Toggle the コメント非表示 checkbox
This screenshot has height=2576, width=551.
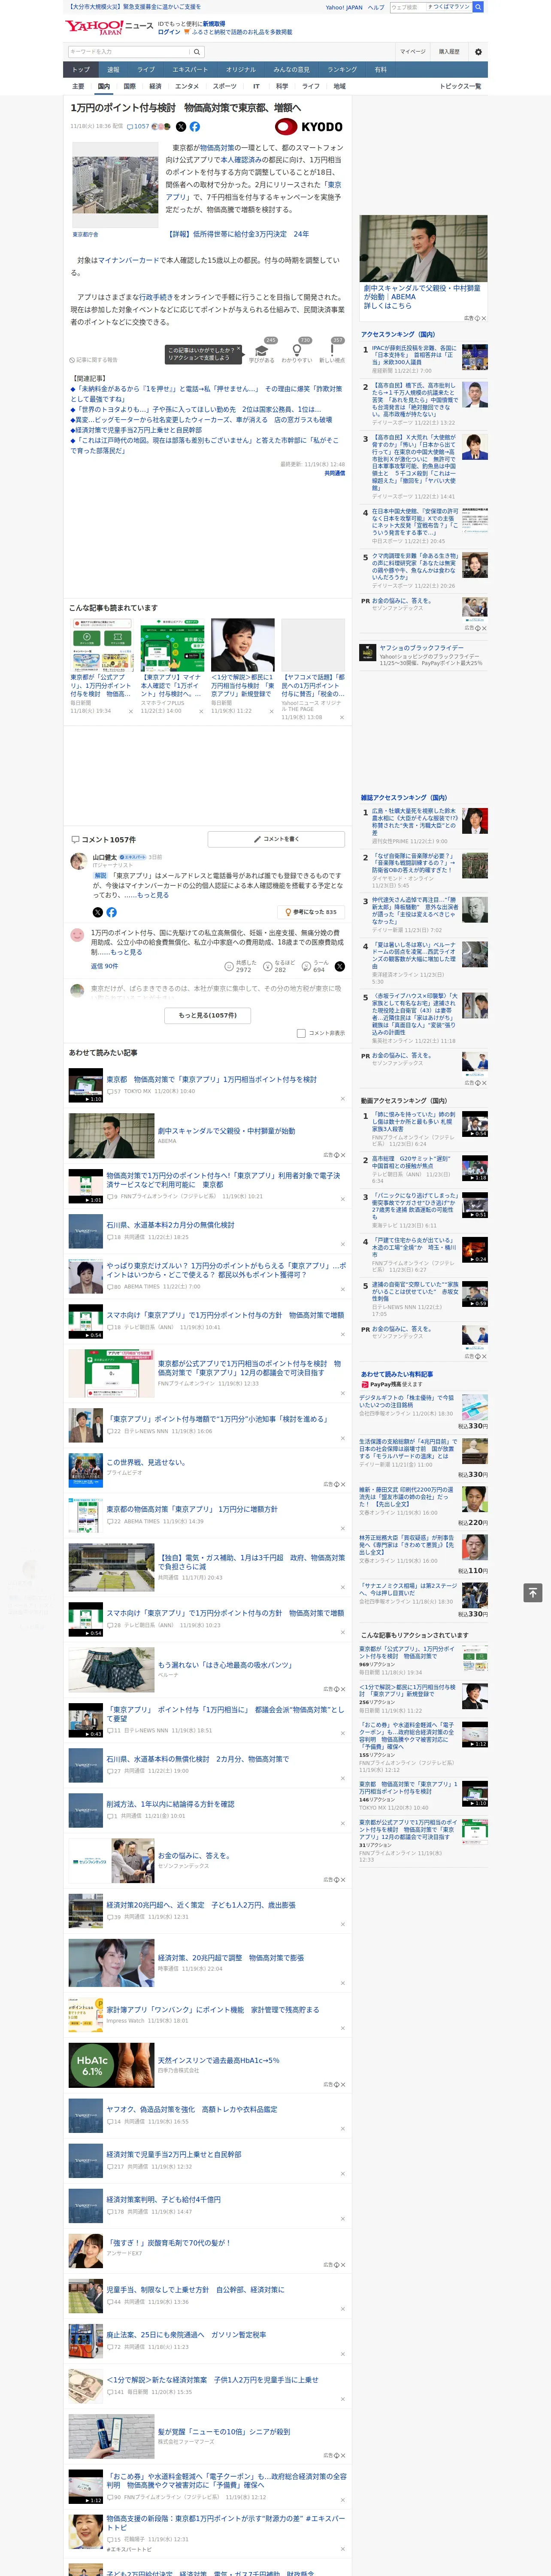point(301,1033)
